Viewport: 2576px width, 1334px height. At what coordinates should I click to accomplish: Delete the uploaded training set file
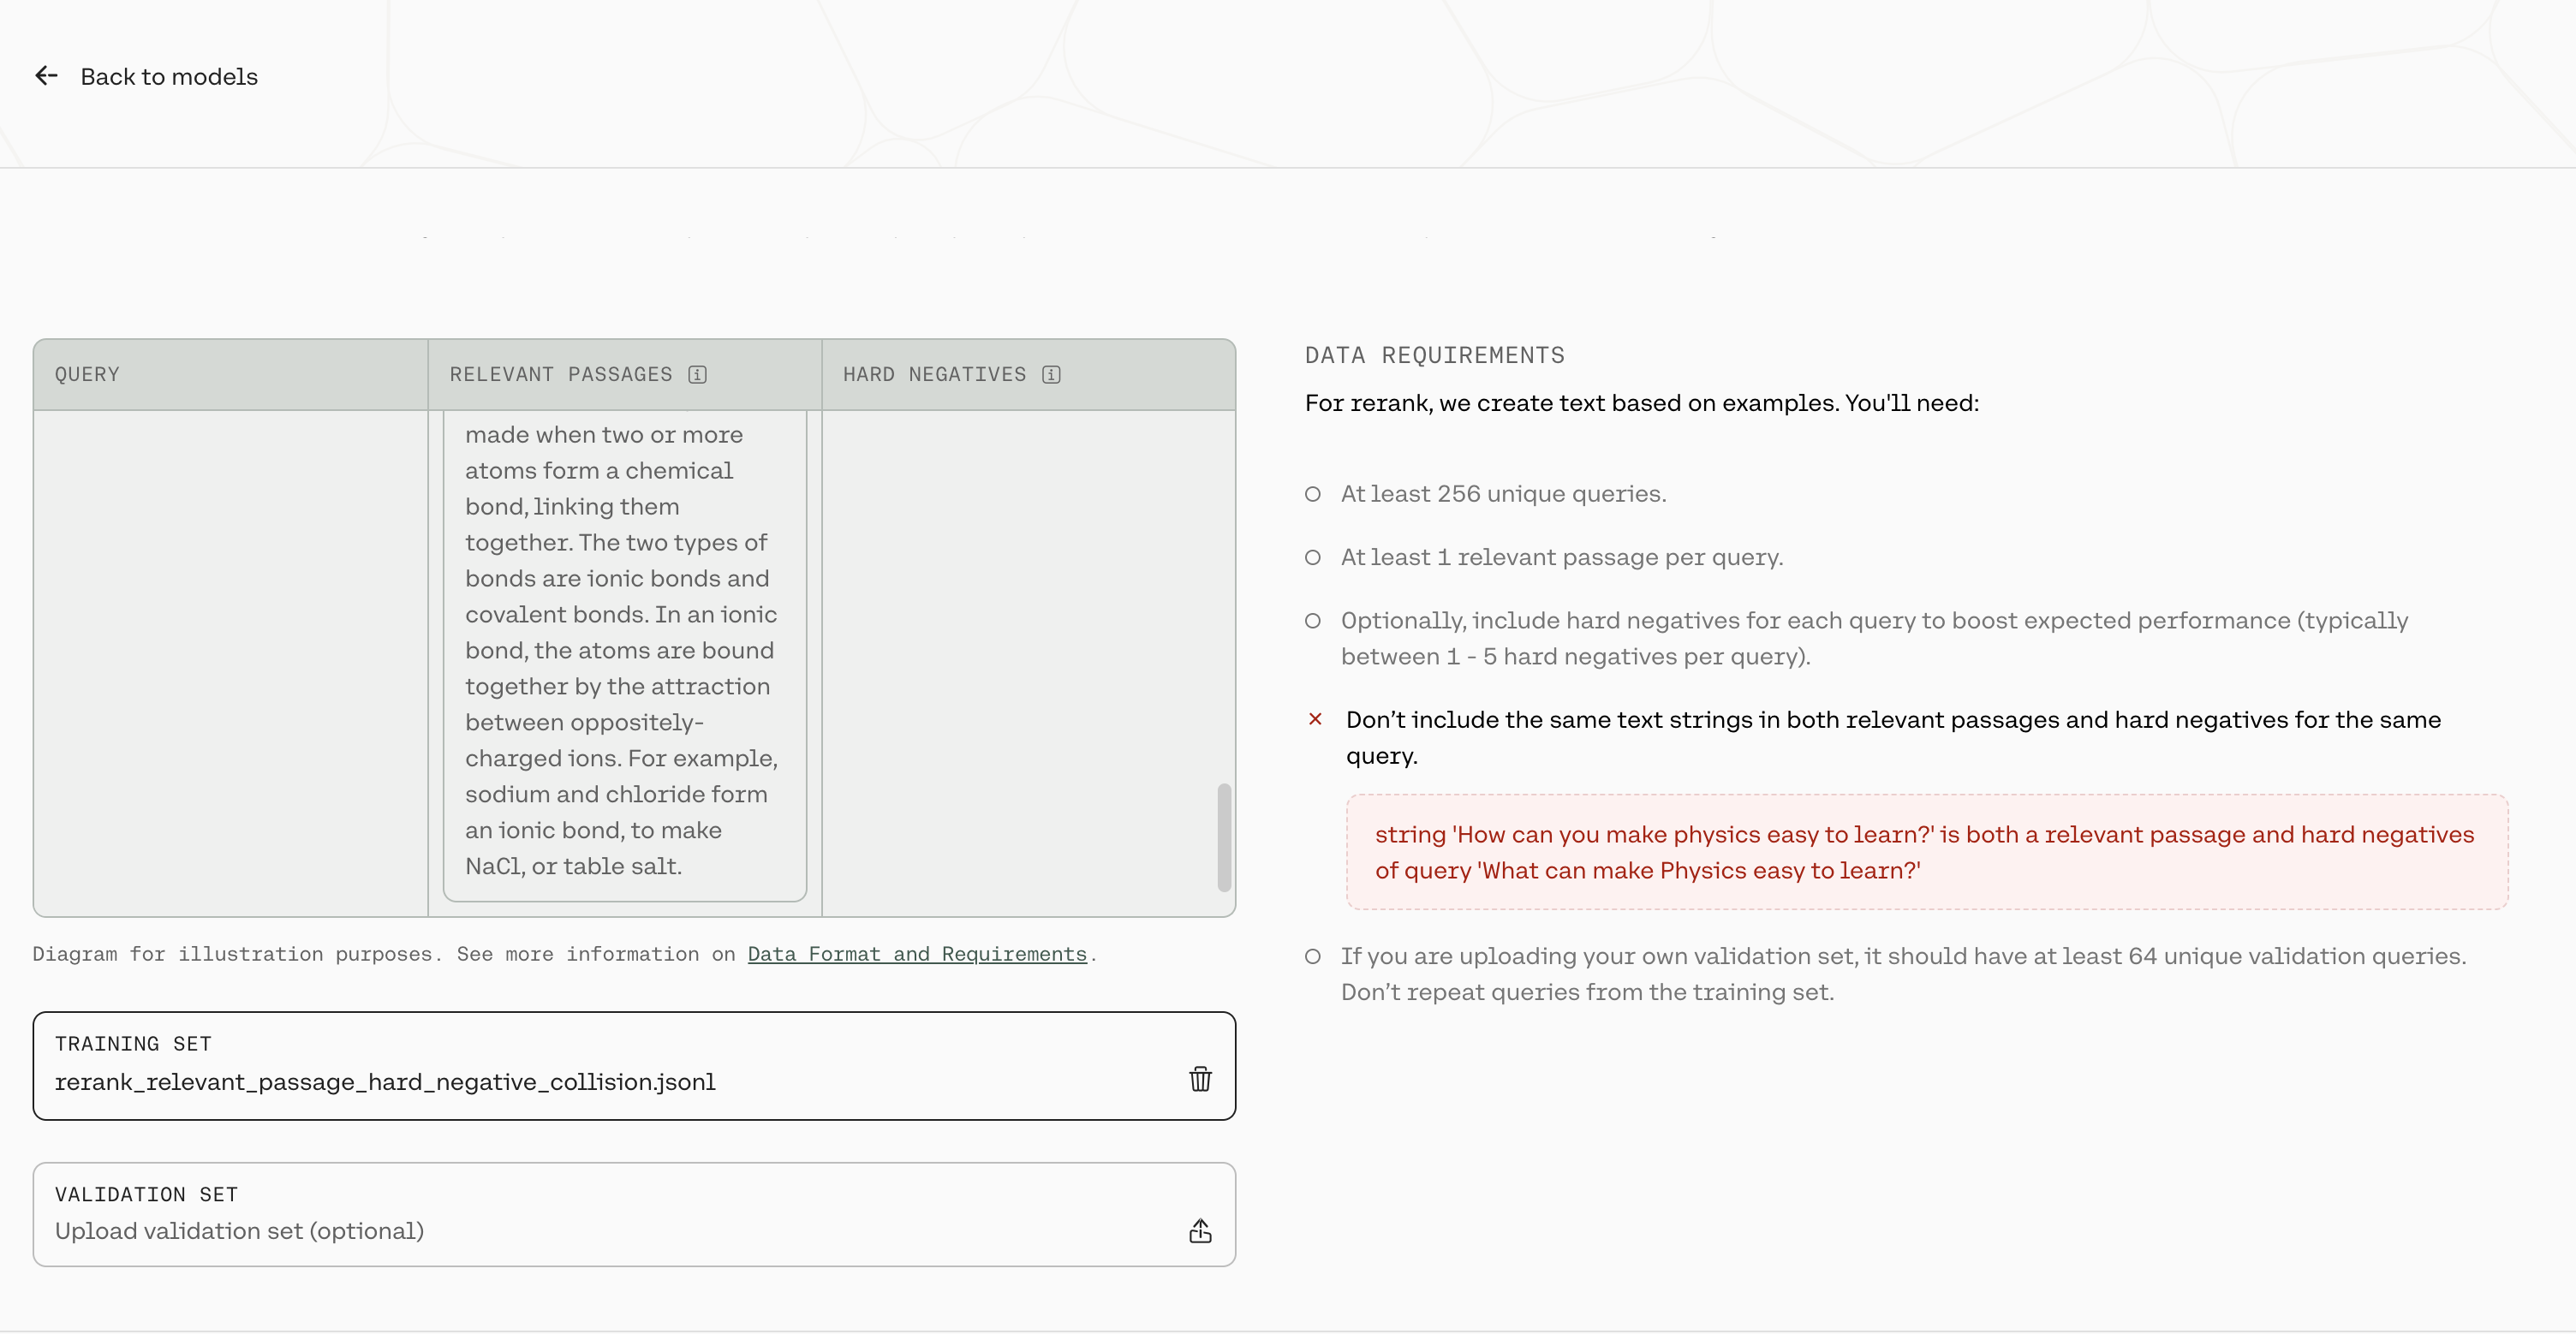[1200, 1079]
